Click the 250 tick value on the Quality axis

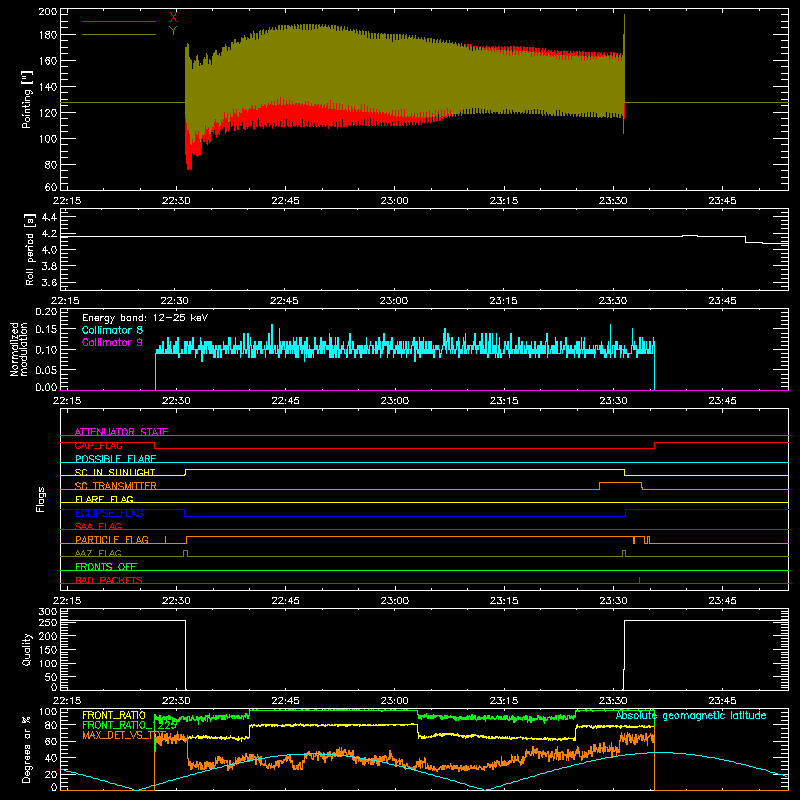(x=47, y=623)
